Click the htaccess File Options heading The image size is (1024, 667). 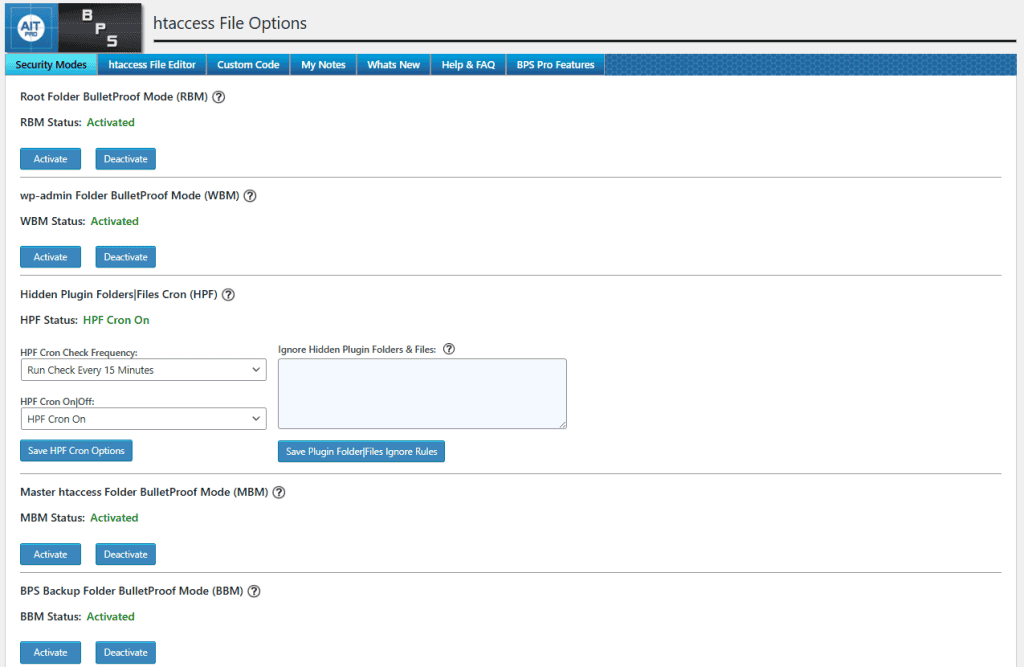click(x=230, y=24)
